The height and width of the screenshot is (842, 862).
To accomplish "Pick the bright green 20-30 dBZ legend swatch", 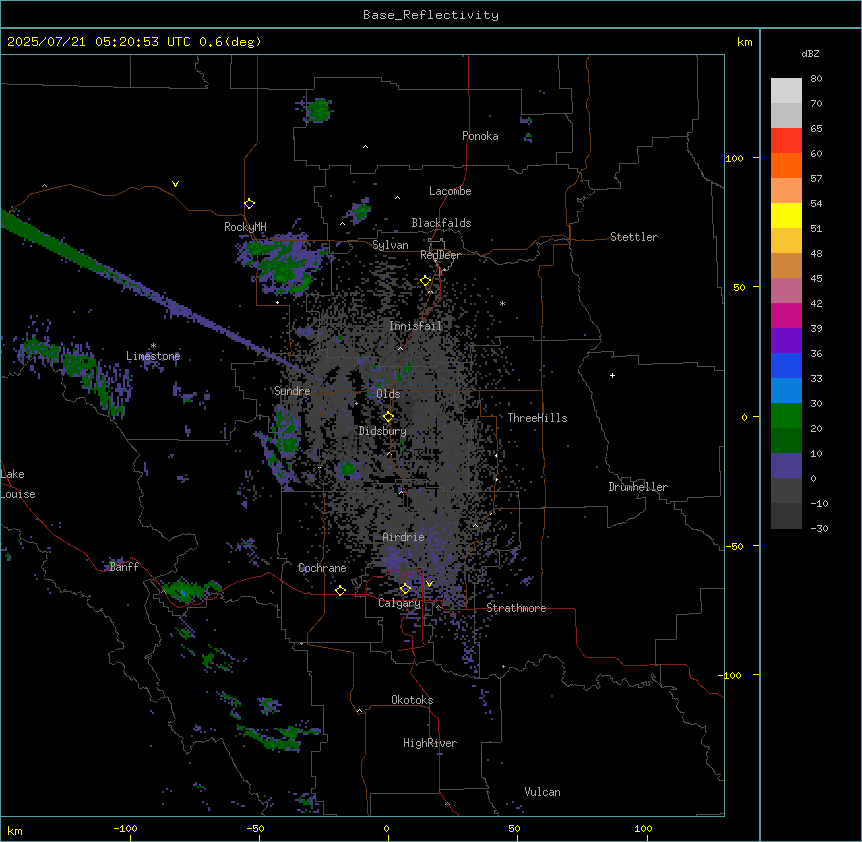I will coord(786,416).
